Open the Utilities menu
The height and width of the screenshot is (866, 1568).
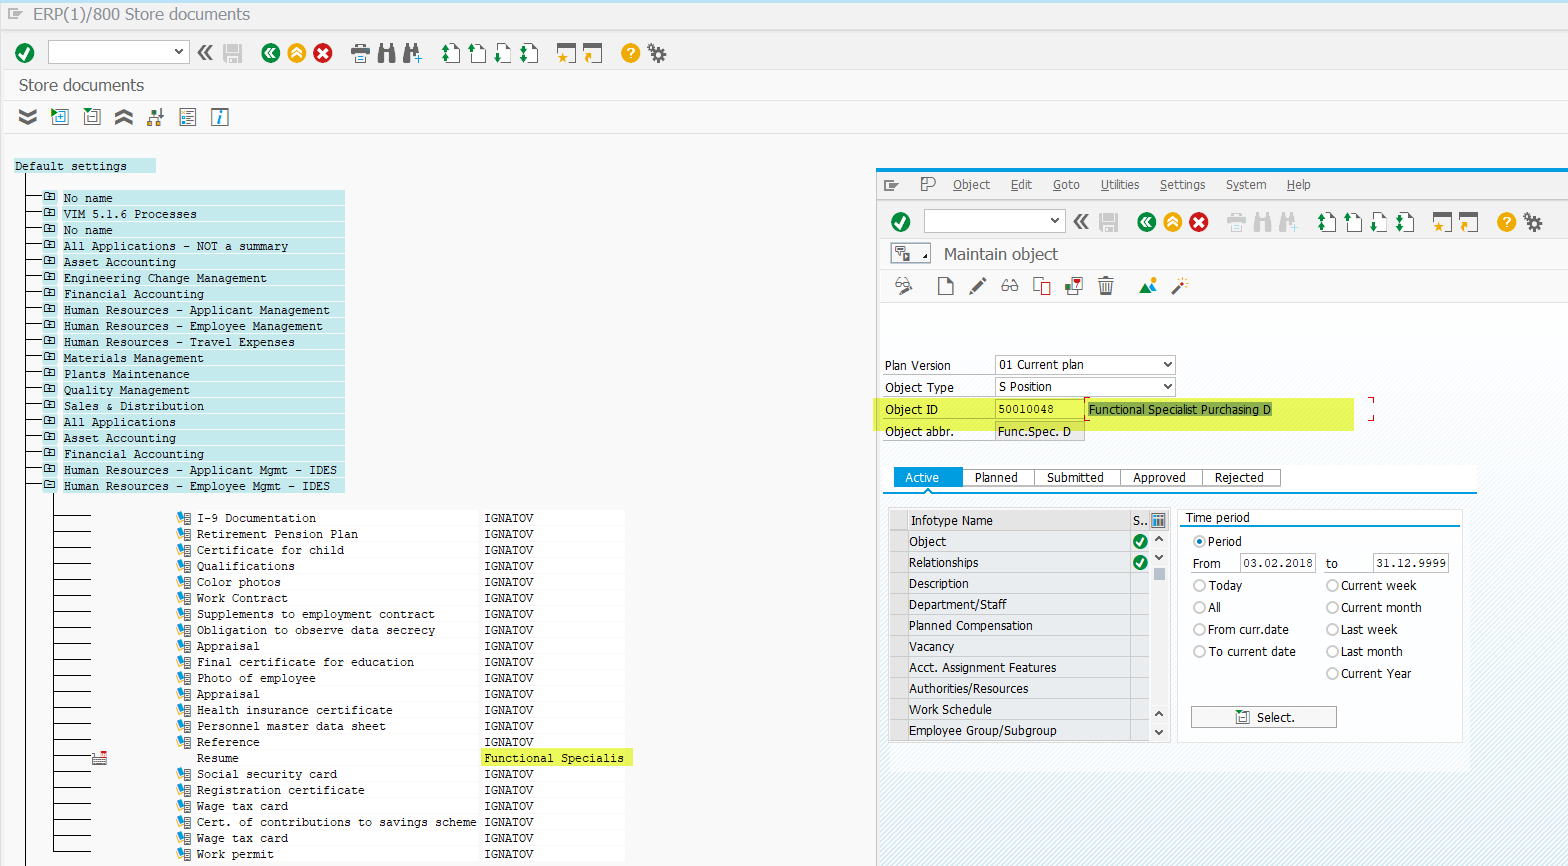tap(1119, 185)
